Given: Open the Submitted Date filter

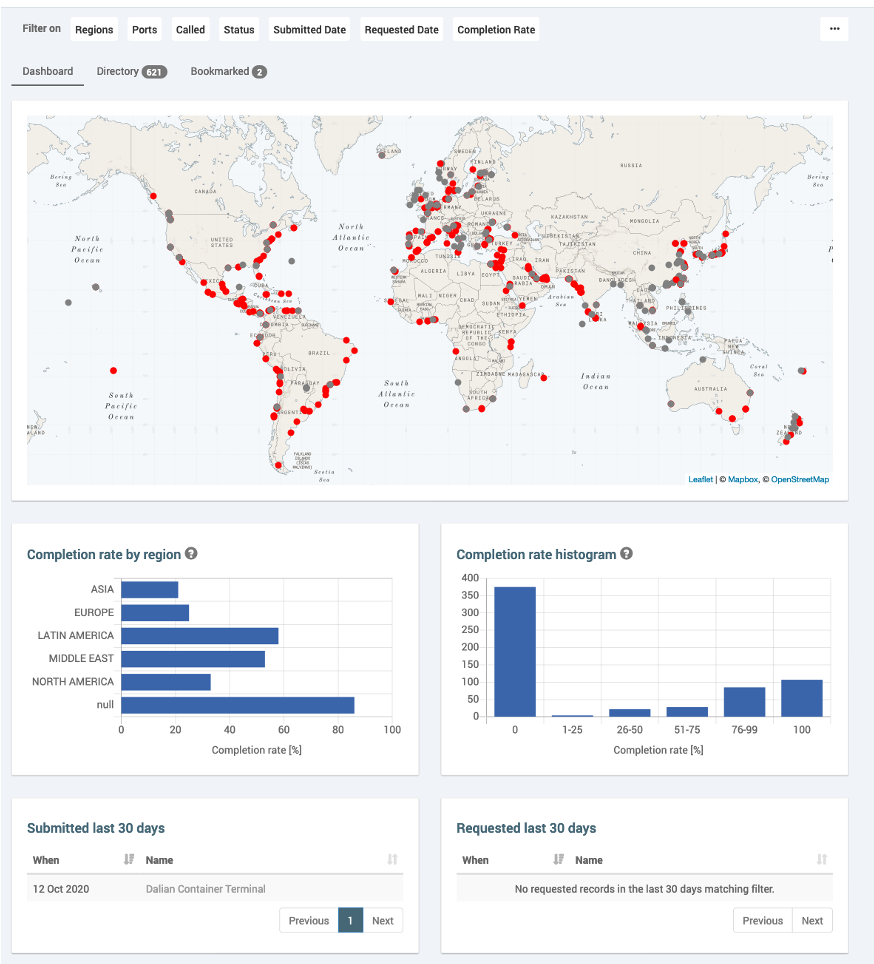Looking at the screenshot, I should pyautogui.click(x=310, y=30).
